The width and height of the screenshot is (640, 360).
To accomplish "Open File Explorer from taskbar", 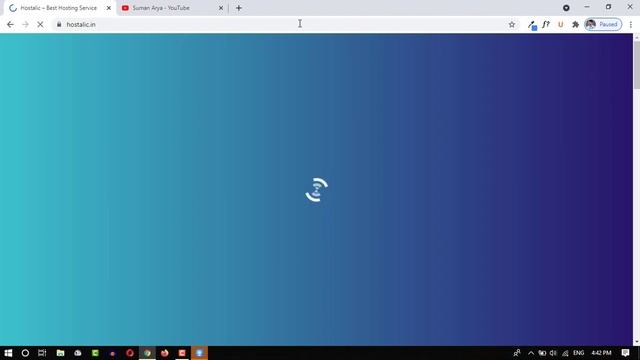I will click(x=60, y=353).
